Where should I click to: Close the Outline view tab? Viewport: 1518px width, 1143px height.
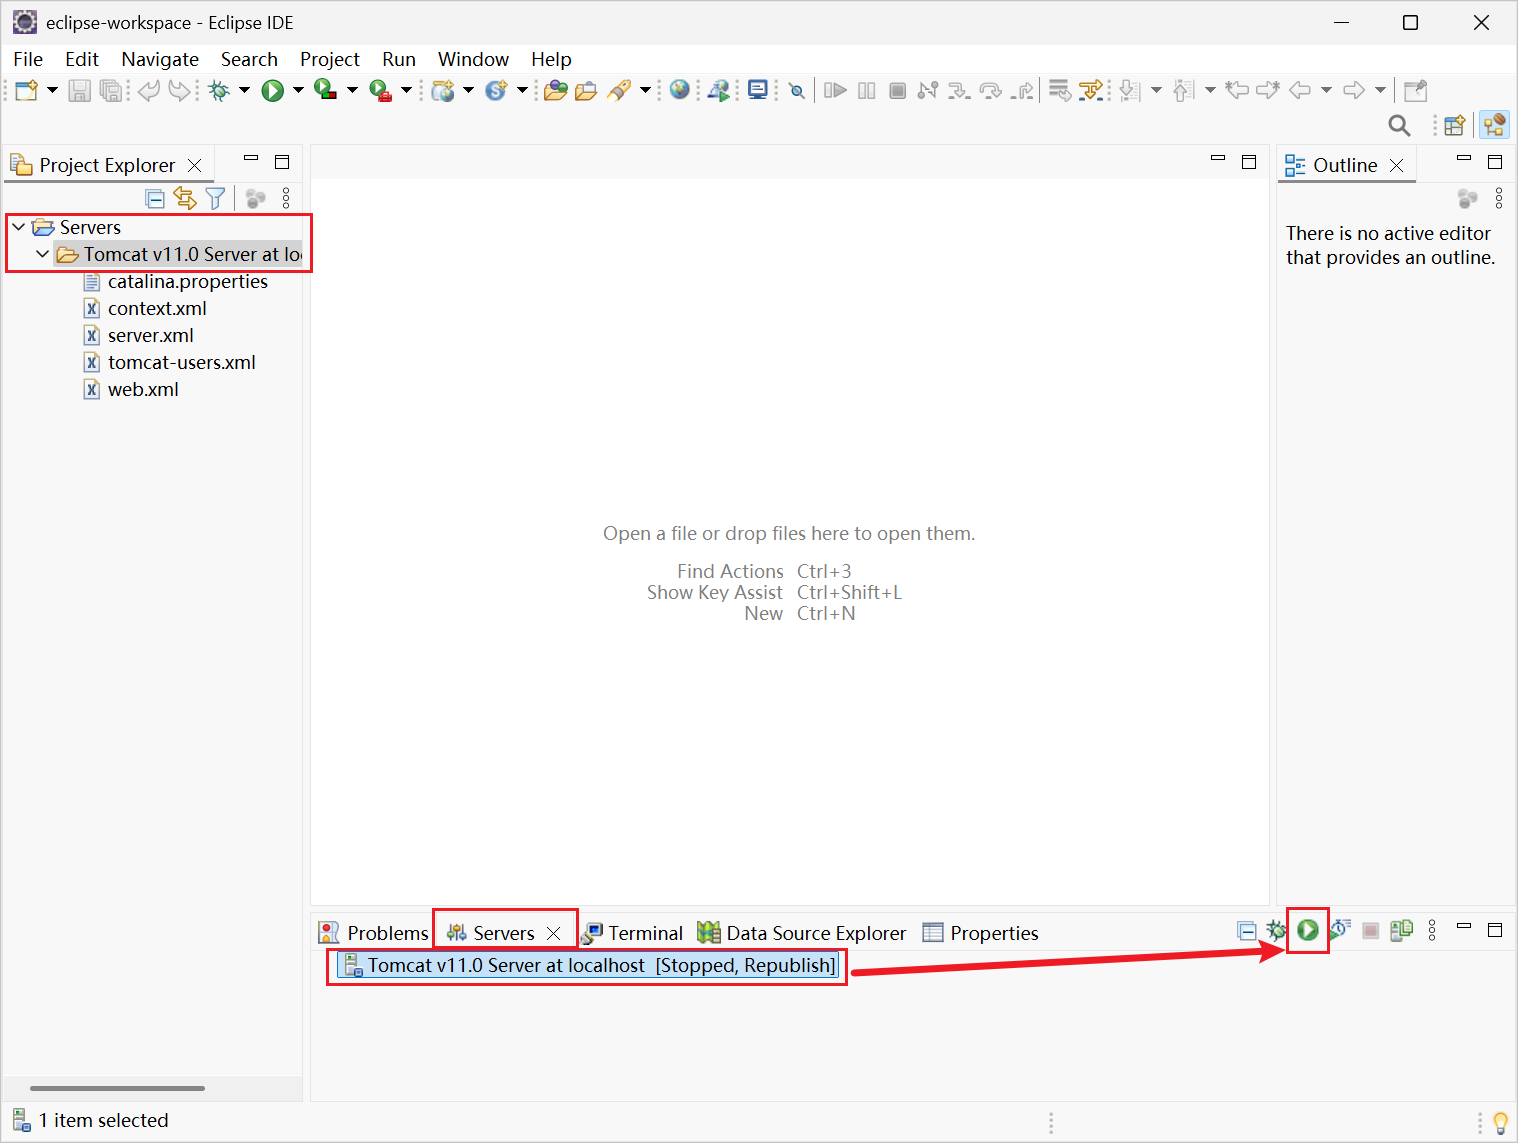pos(1397,165)
